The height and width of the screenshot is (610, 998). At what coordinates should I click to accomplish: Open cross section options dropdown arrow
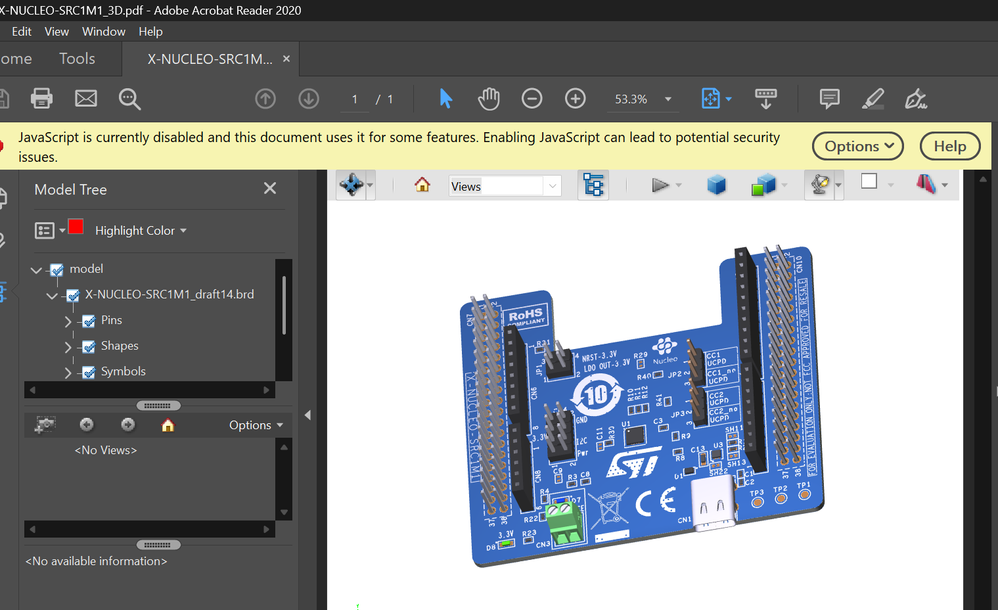(x=945, y=185)
